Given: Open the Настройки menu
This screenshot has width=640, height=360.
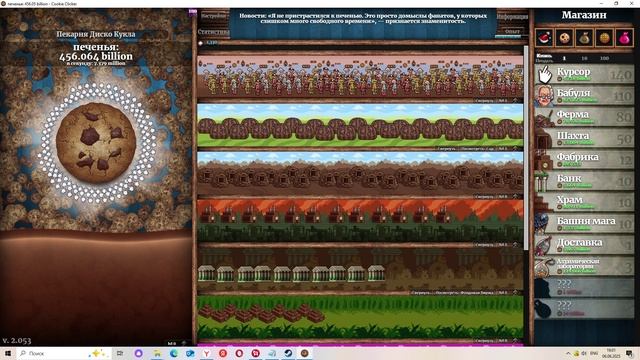Looking at the screenshot, I should point(213,17).
